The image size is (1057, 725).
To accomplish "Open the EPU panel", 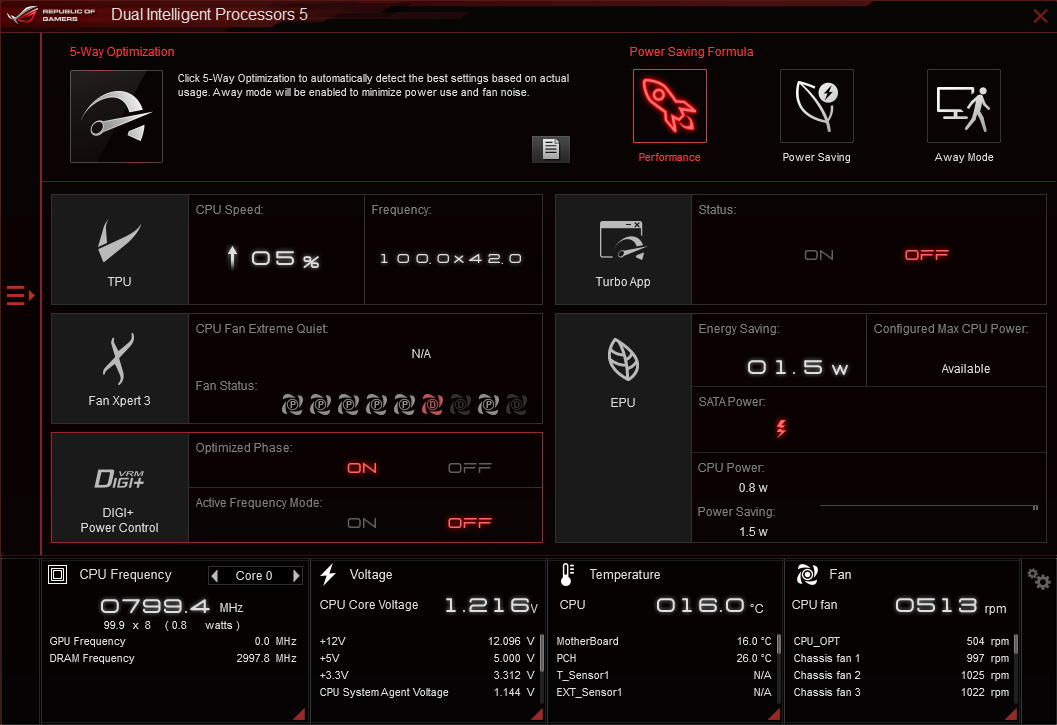I will 623,428.
